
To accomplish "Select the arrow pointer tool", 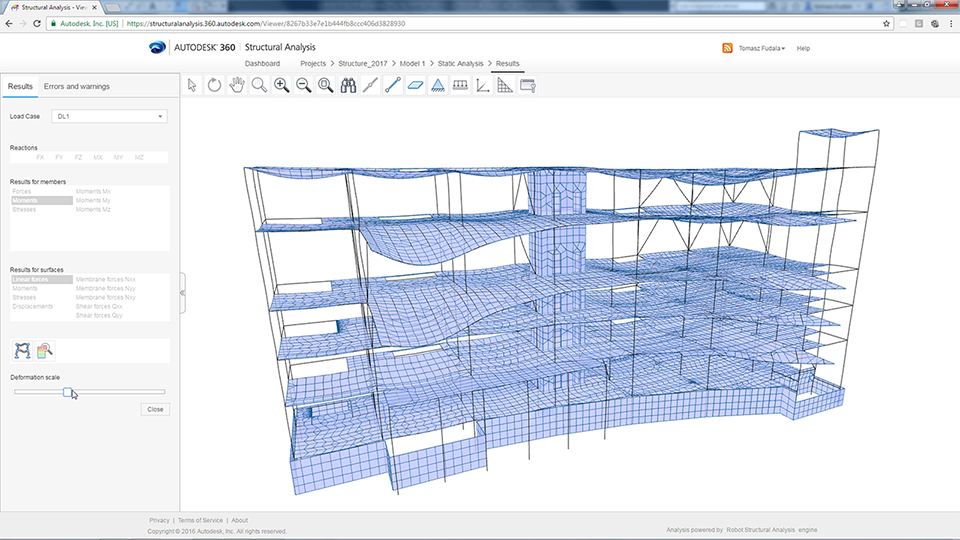I will coord(193,86).
